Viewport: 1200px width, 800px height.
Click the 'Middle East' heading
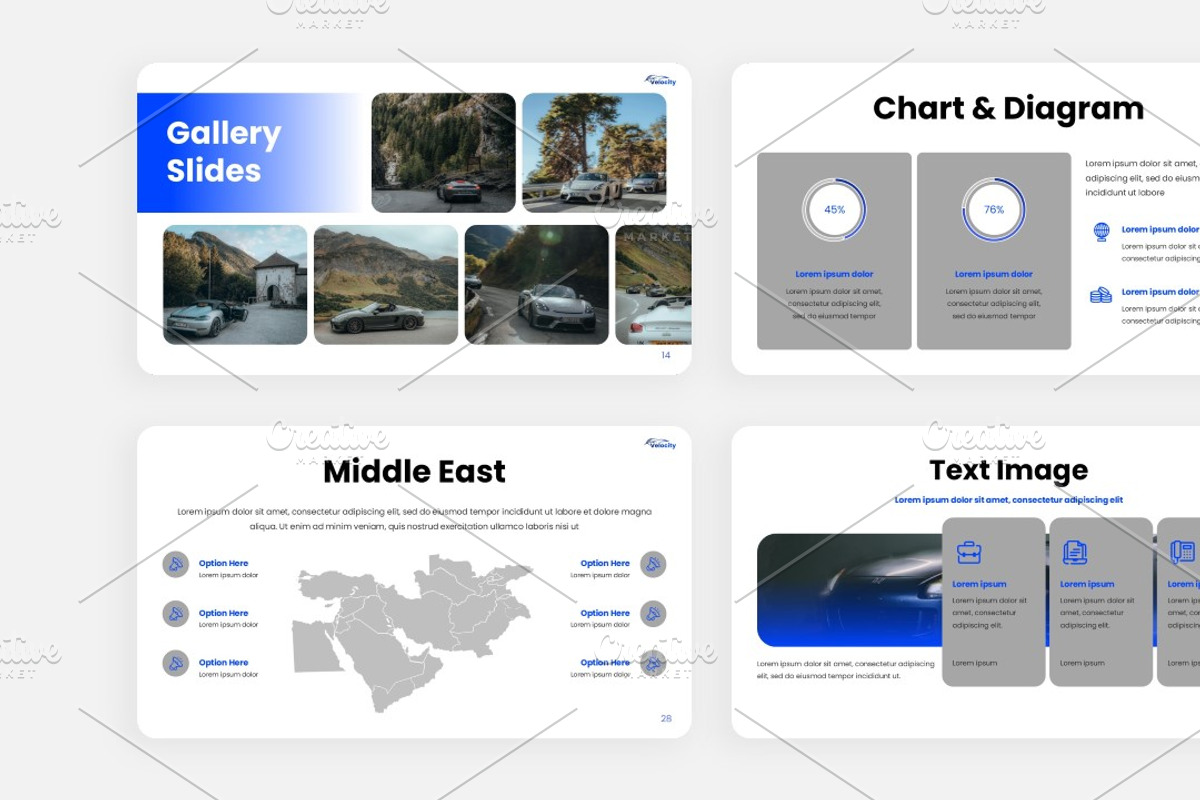[414, 471]
